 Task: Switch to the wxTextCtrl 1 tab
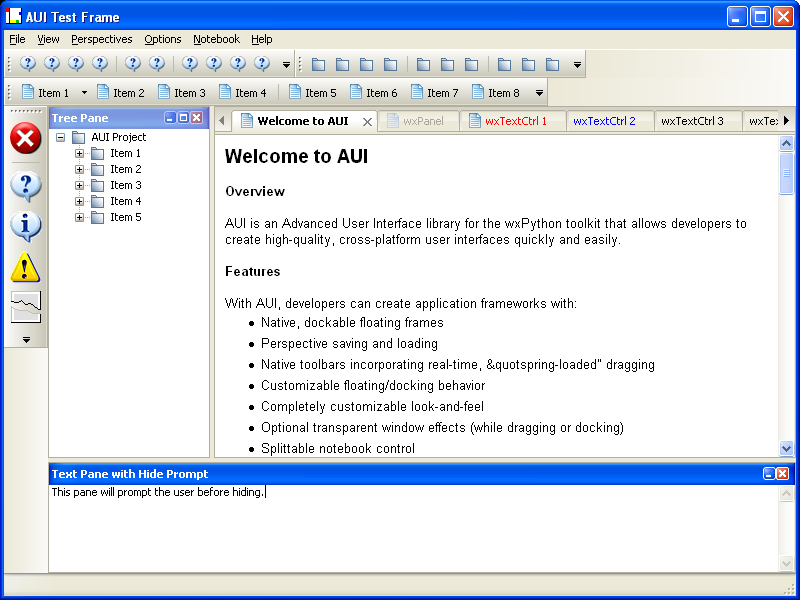515,121
